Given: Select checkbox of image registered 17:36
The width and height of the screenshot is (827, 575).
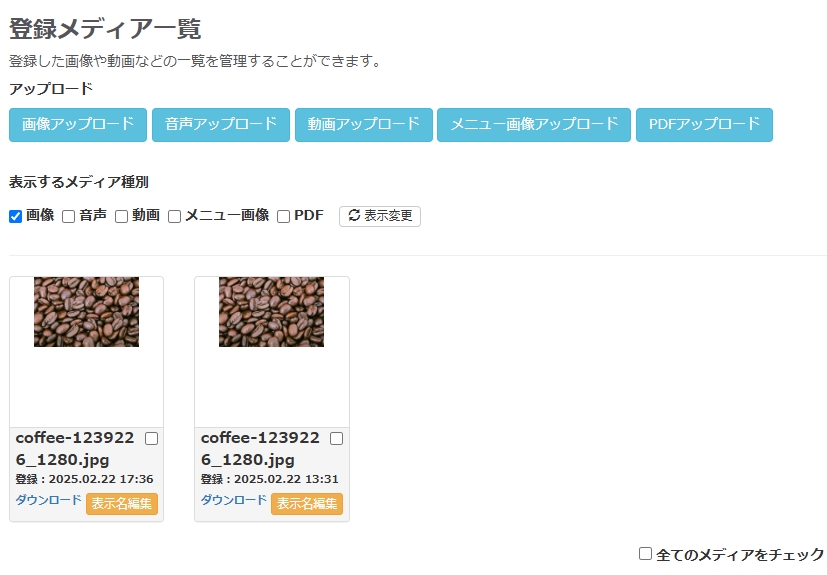Looking at the screenshot, I should (151, 438).
